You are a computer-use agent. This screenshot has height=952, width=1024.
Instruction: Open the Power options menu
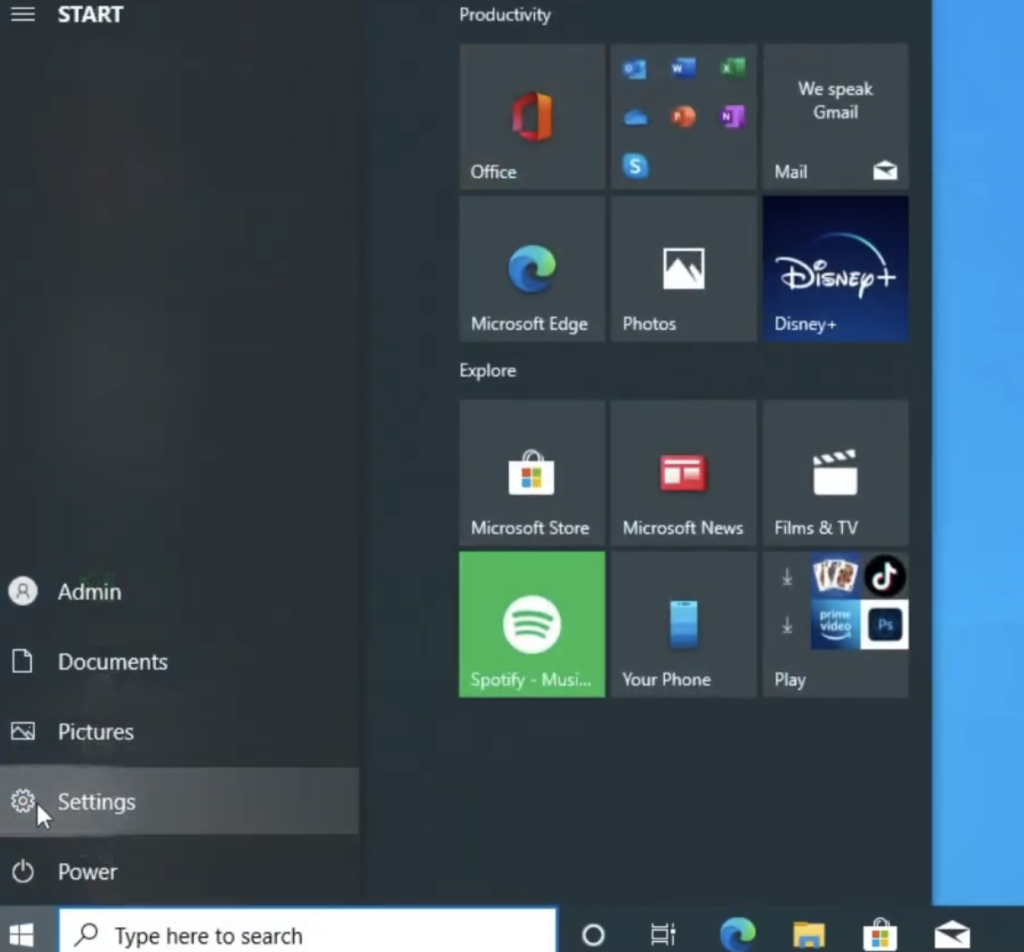pos(86,872)
